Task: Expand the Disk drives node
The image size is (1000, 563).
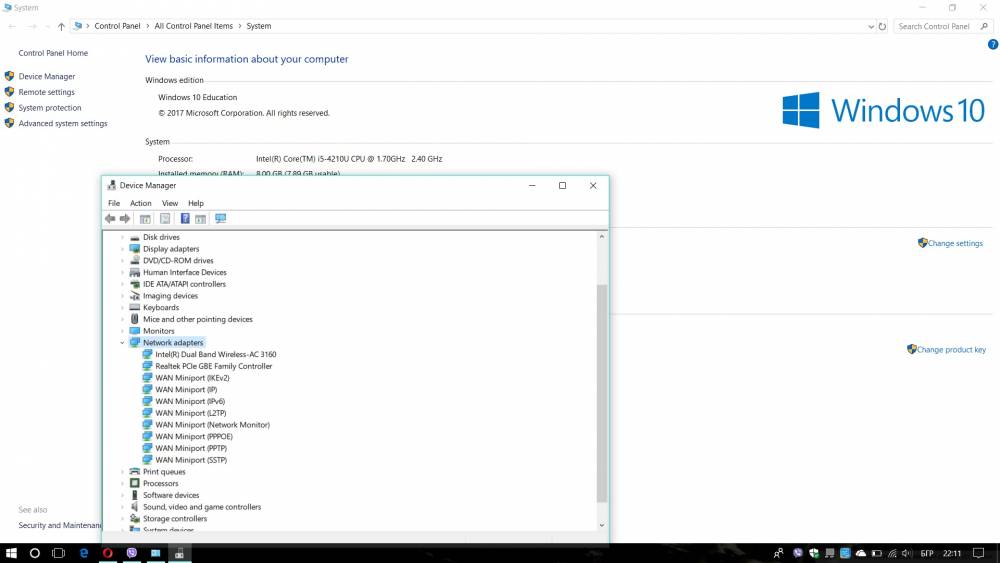Action: pos(122,237)
